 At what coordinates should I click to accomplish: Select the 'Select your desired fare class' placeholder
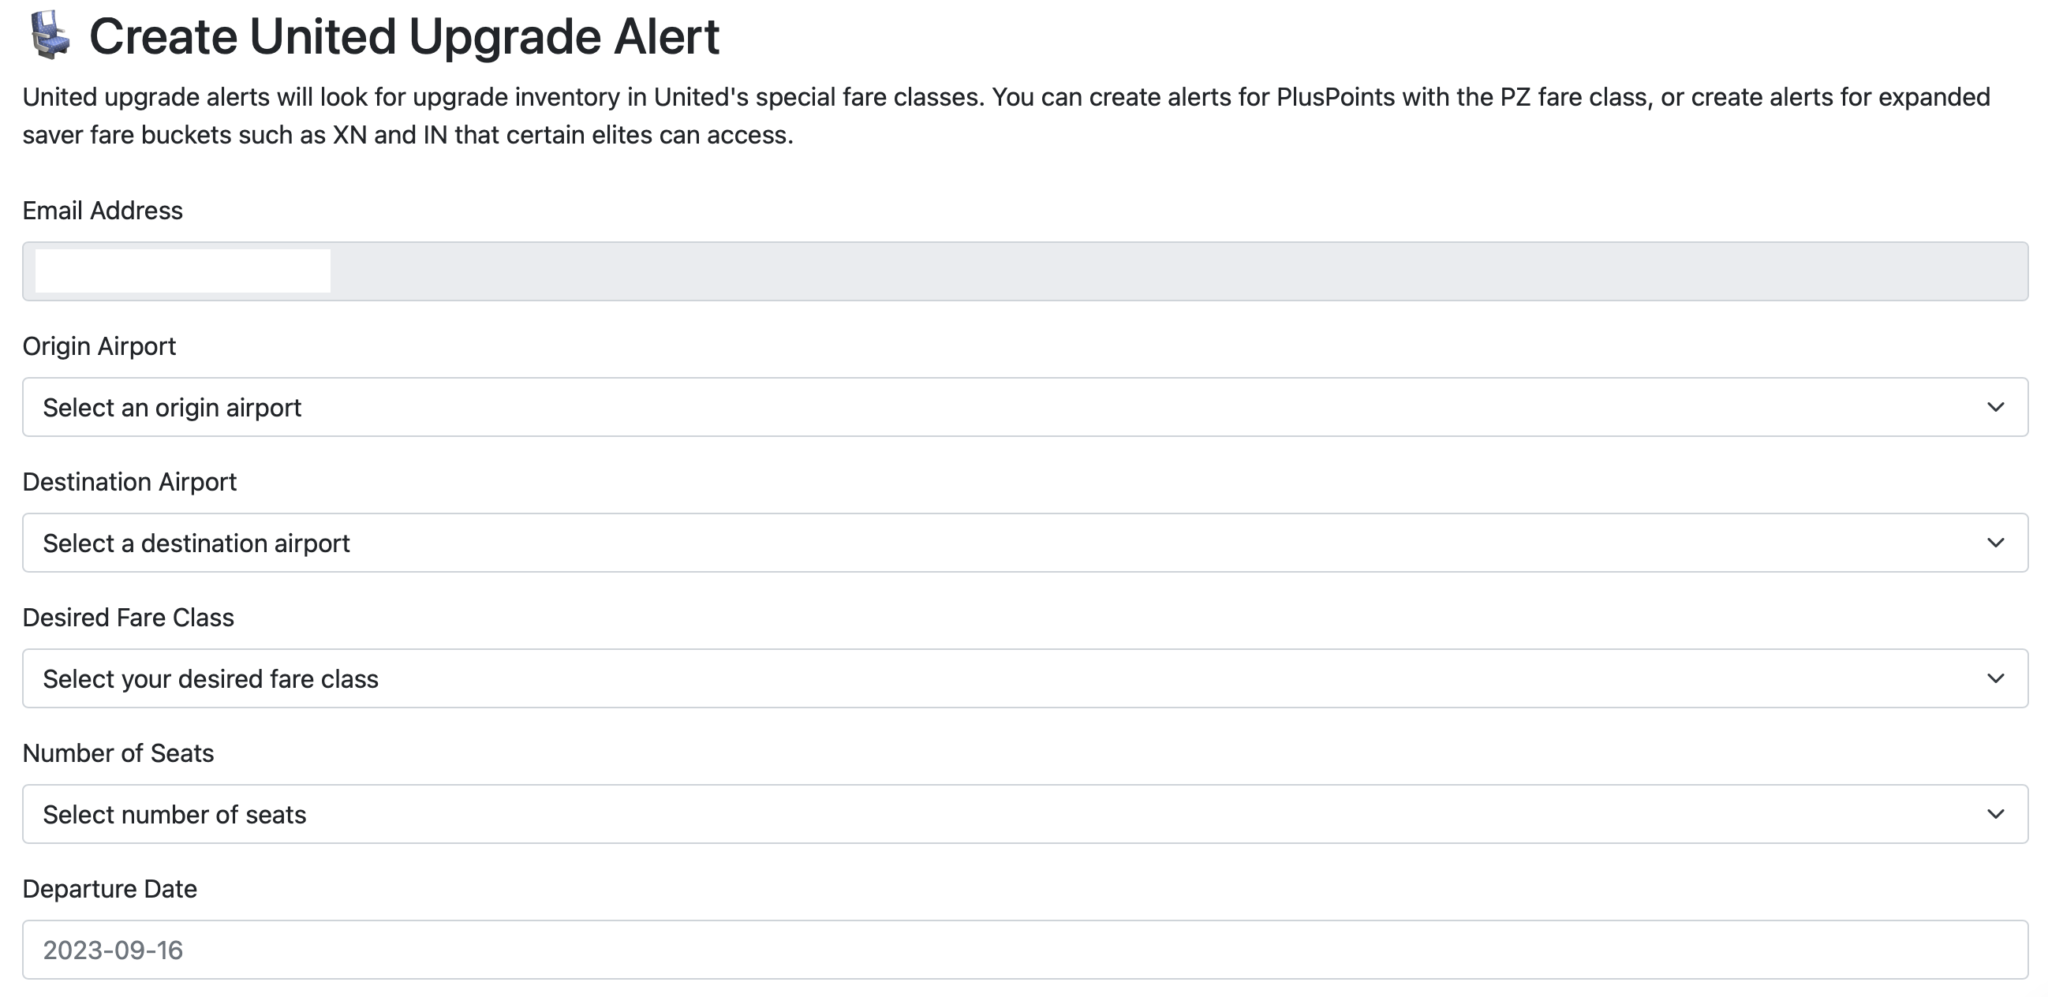[x=209, y=678]
